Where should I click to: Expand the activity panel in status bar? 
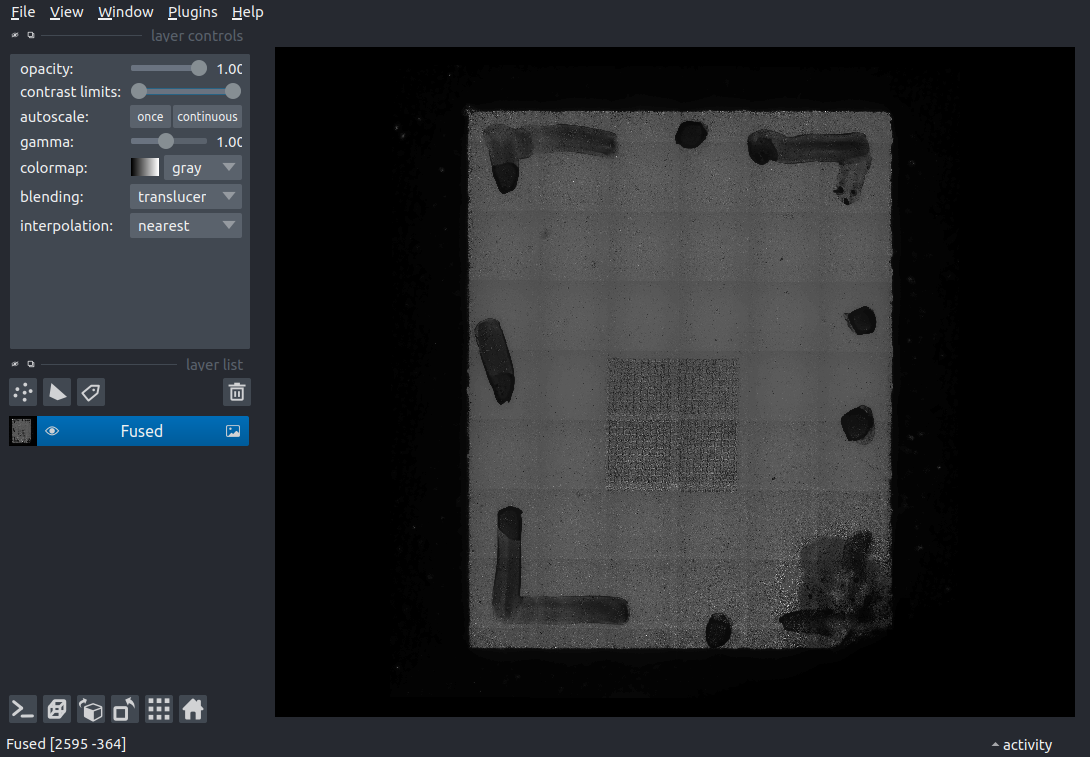click(x=1021, y=744)
